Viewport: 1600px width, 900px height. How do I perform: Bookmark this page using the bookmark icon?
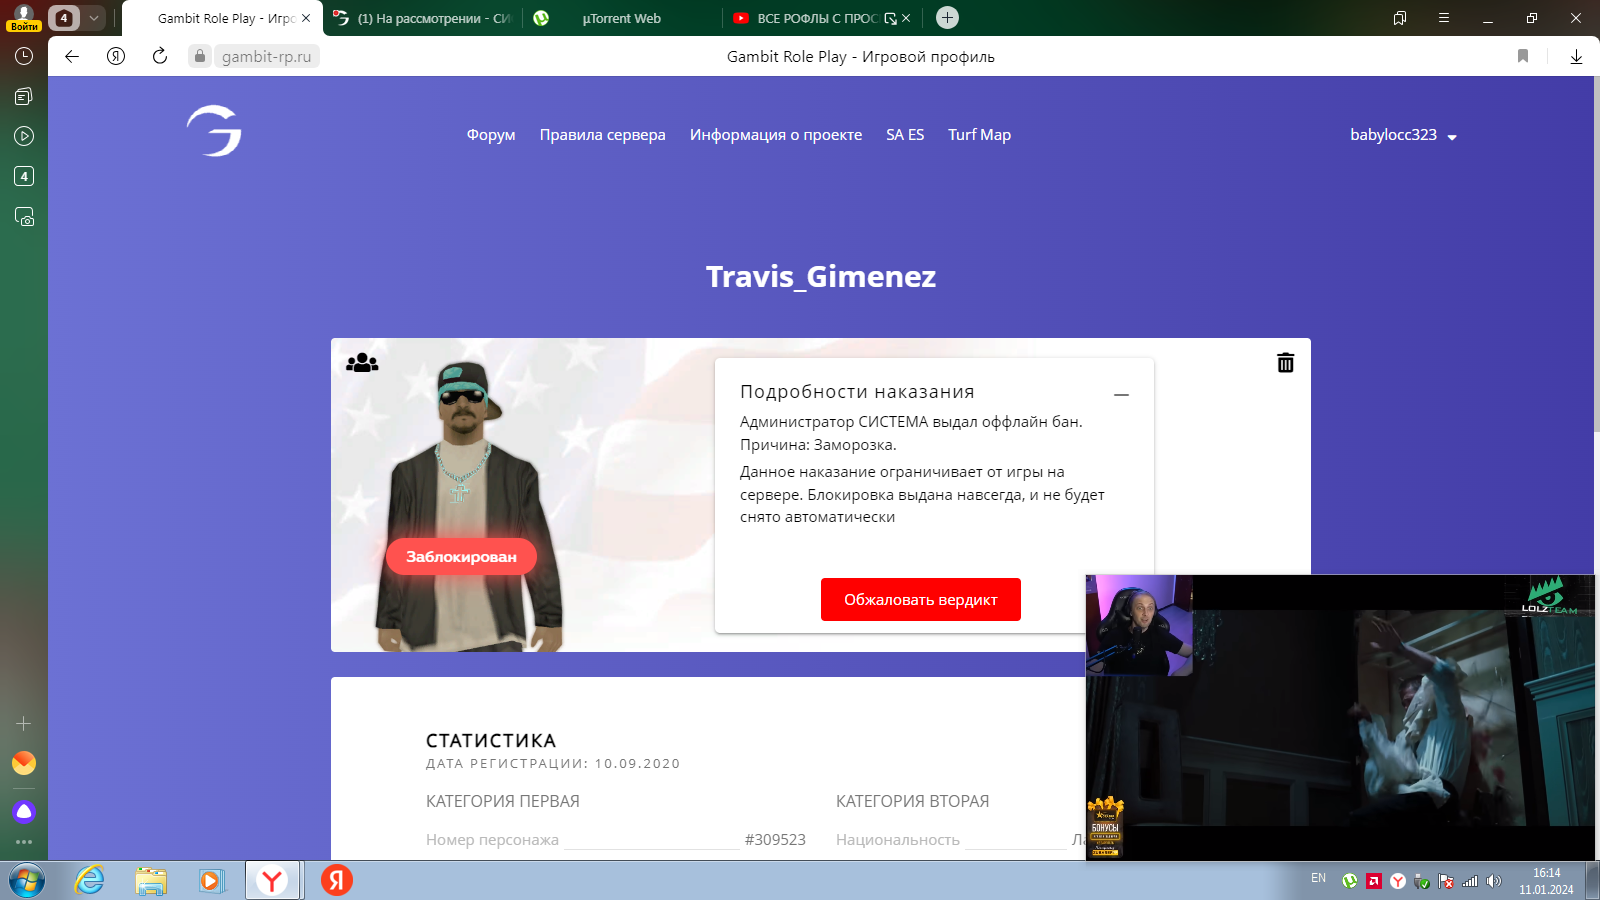coord(1523,56)
